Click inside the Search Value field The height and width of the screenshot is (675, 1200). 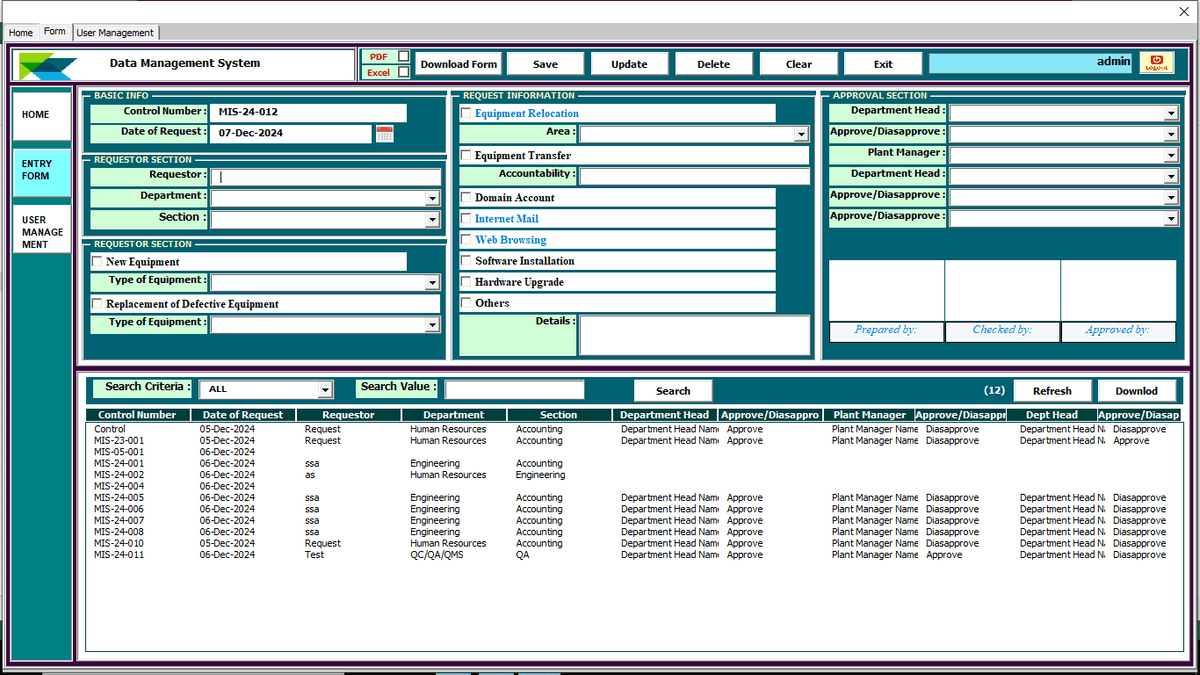[x=513, y=389]
